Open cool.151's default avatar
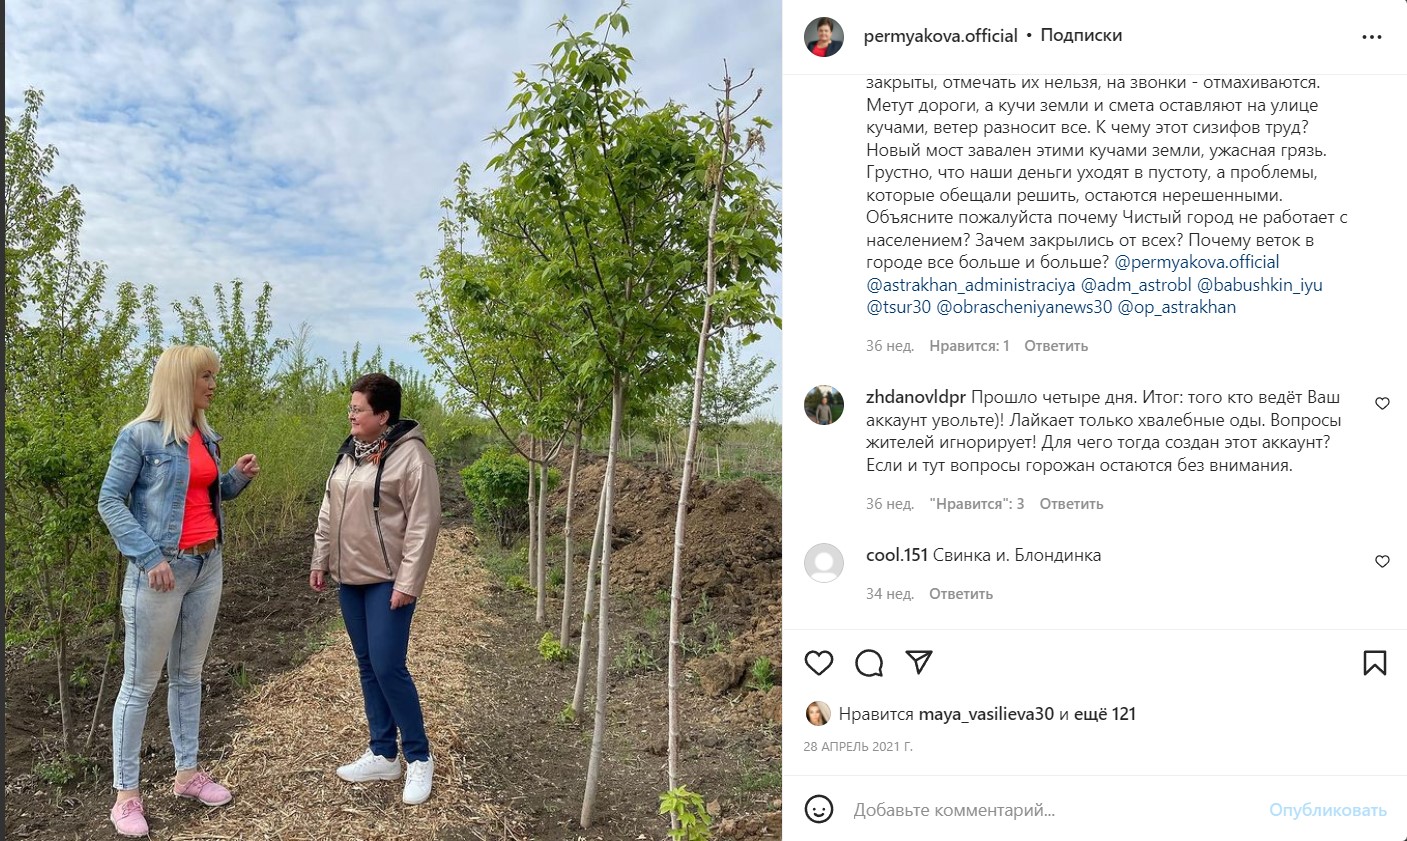 click(x=824, y=563)
